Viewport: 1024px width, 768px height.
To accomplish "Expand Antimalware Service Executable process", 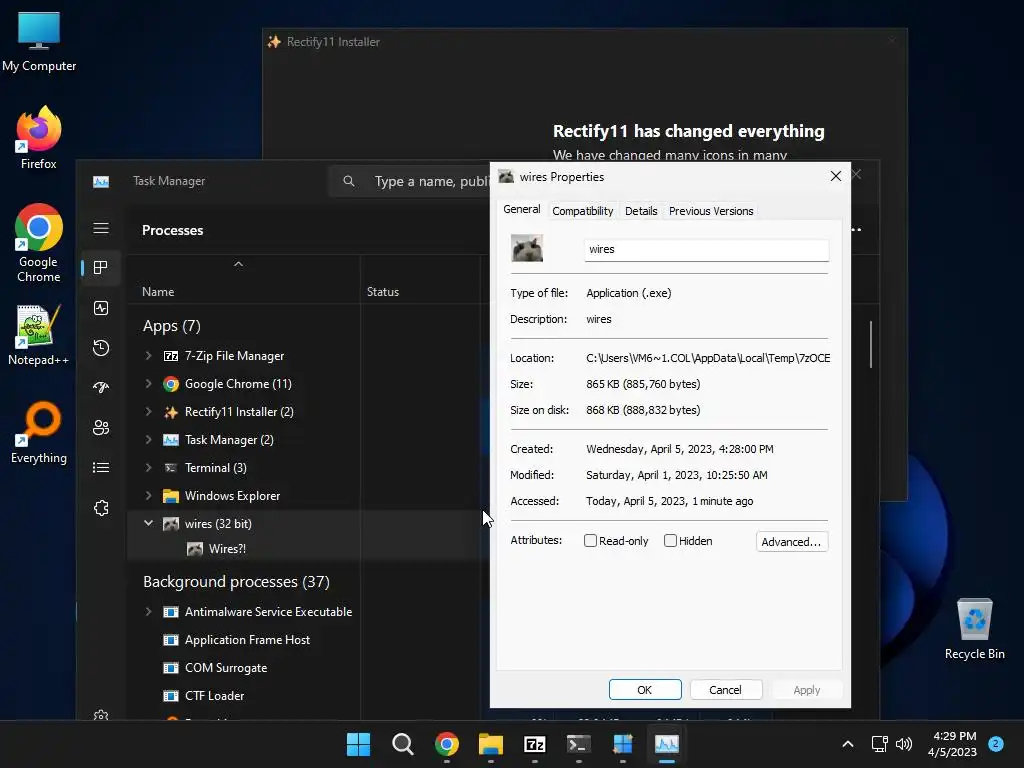I will coord(148,612).
